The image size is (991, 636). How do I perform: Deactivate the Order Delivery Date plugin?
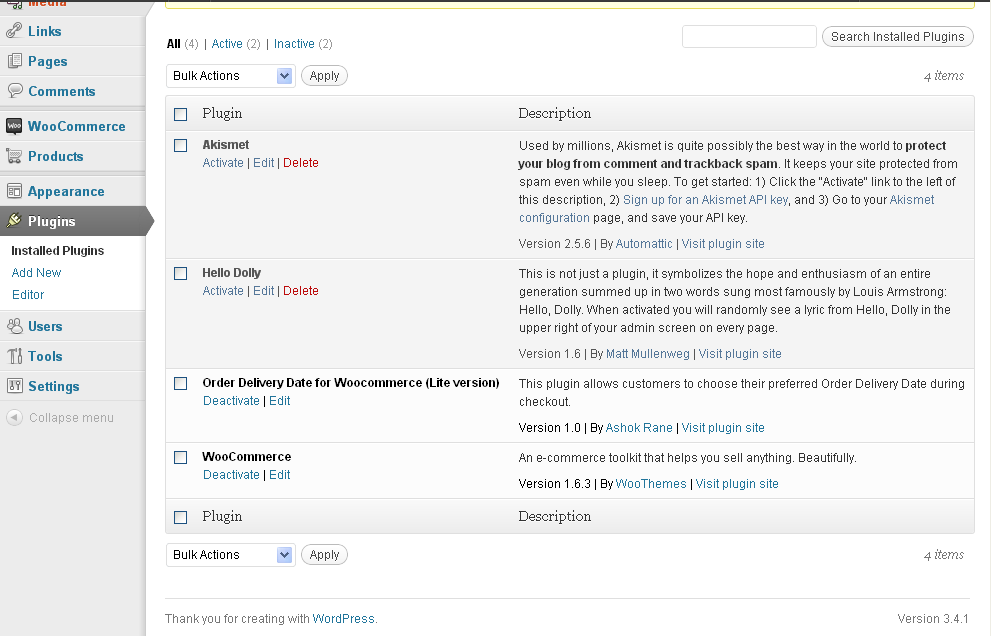(231, 401)
